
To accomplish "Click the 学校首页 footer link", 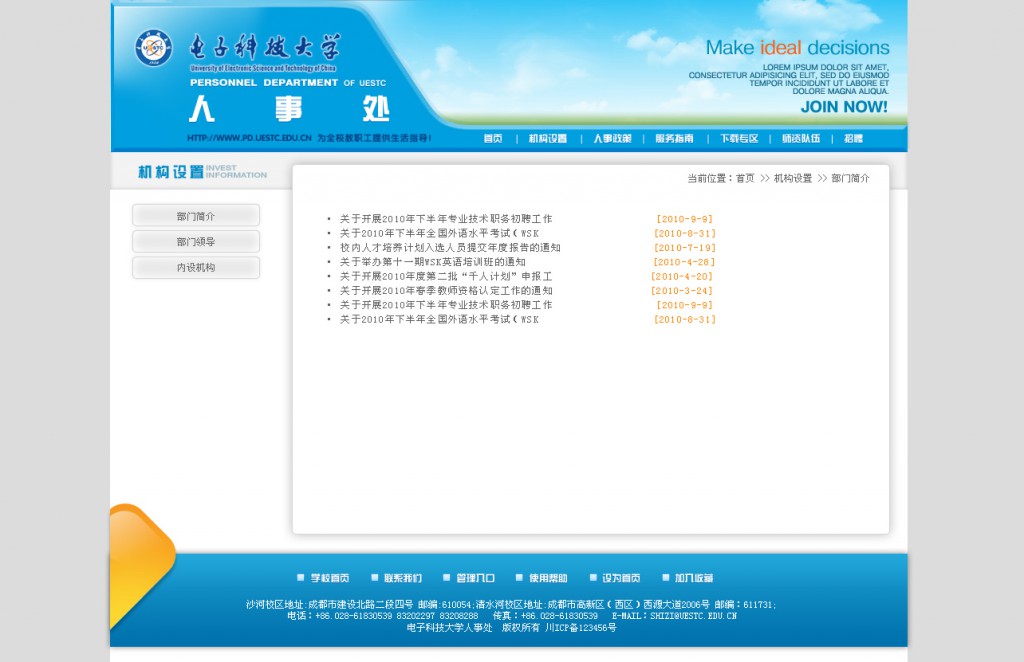I will point(329,578).
